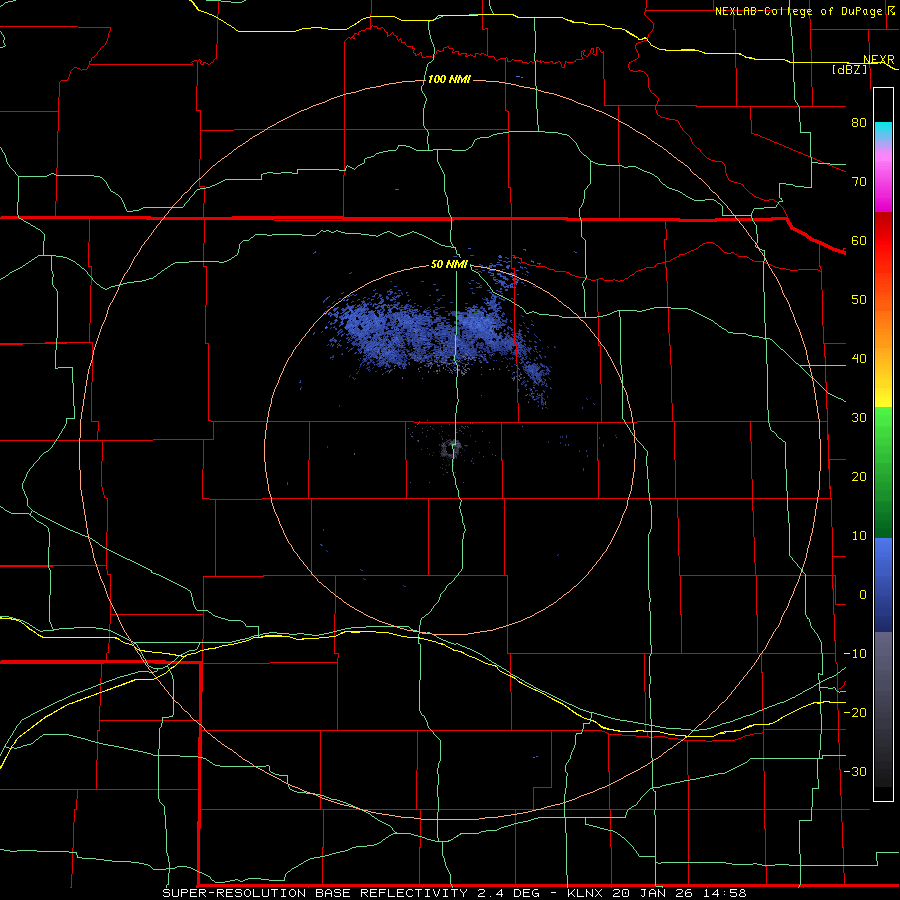The image size is (900, 900).
Task: Click the green segment of the color bar
Action: pos(883,472)
